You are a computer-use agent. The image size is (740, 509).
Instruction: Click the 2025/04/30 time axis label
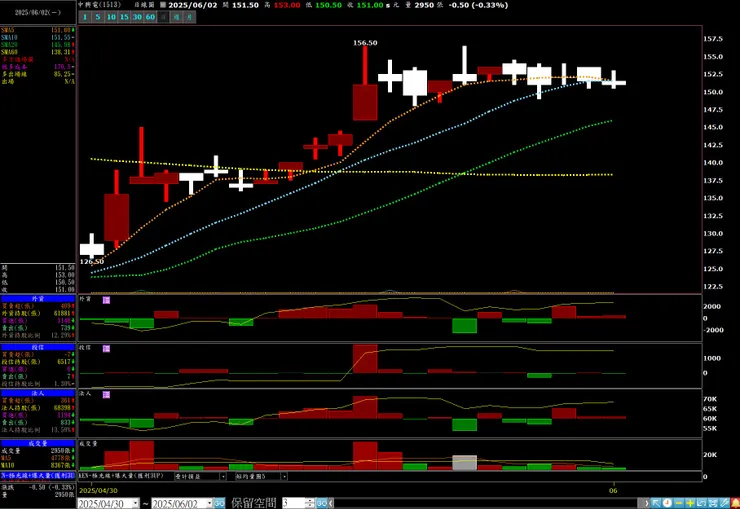98,491
